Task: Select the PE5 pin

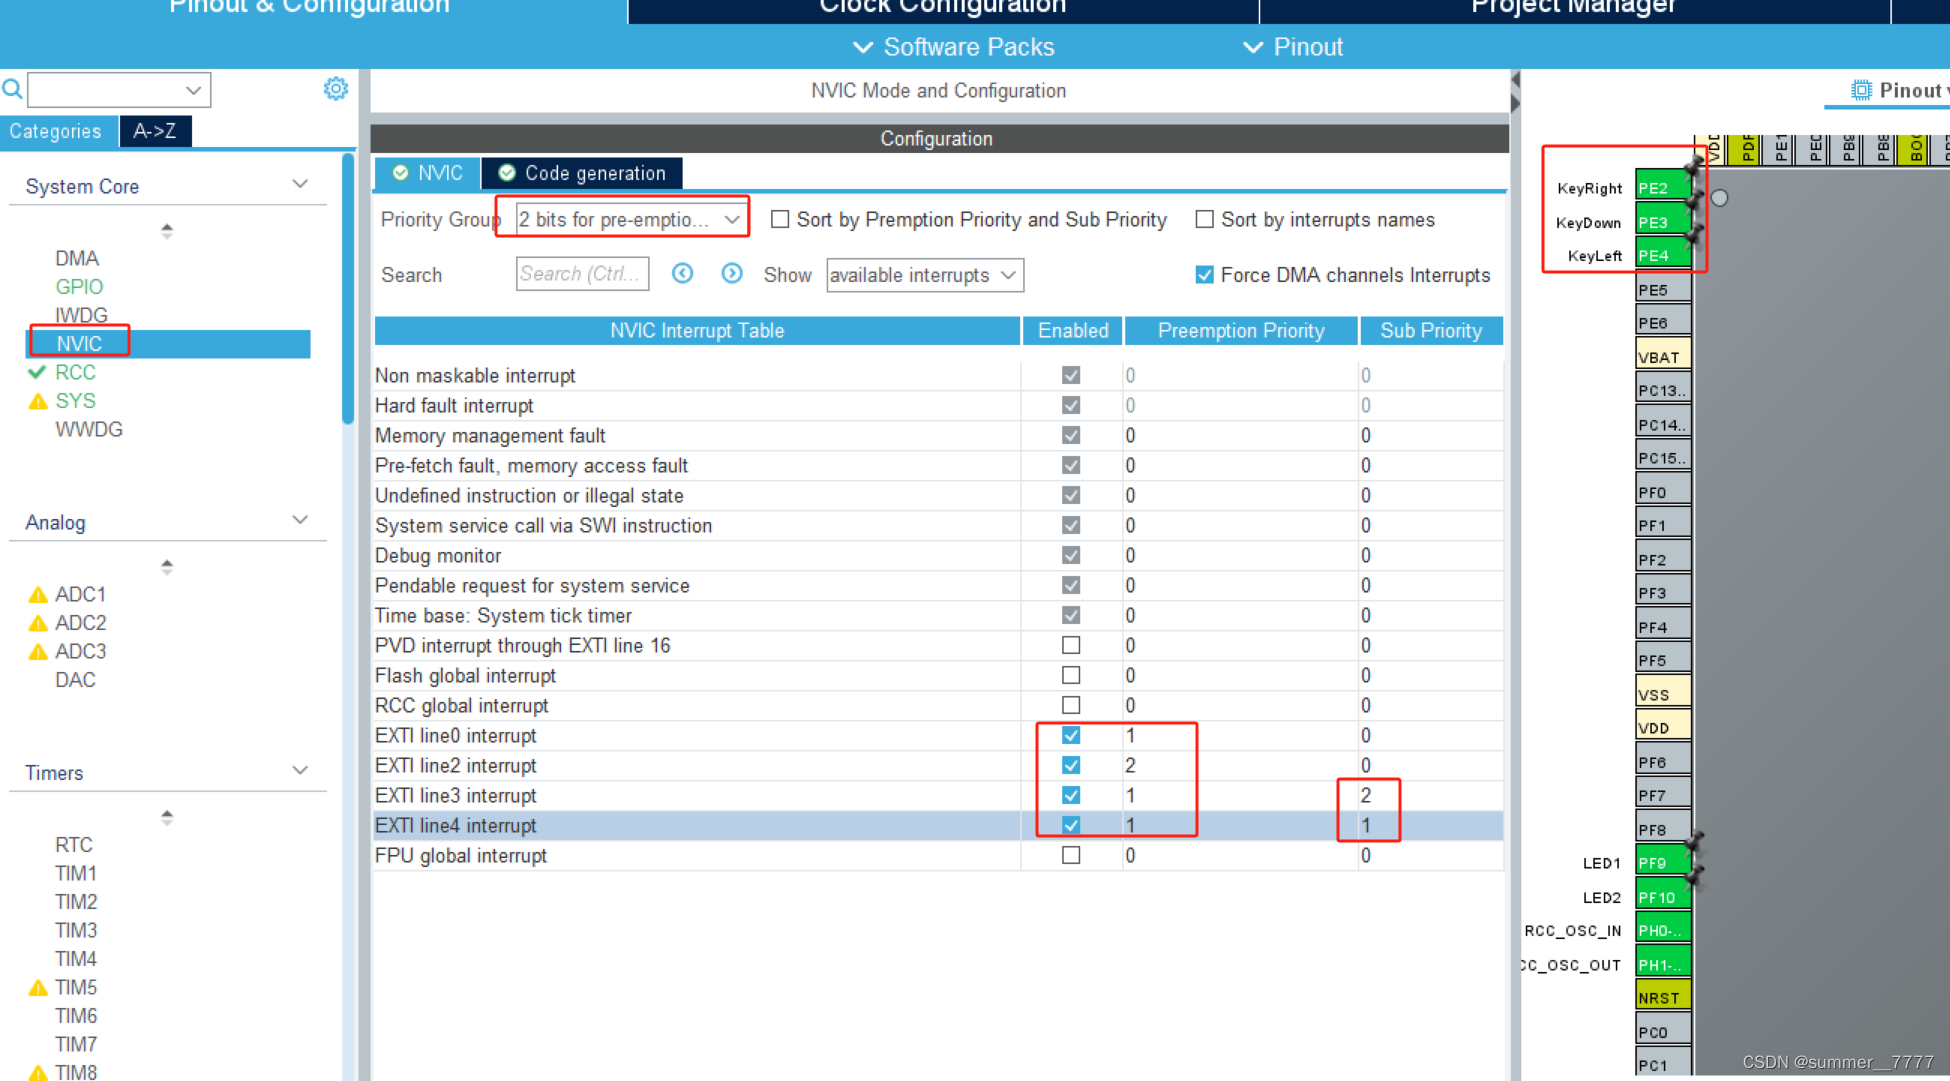Action: pyautogui.click(x=1663, y=289)
